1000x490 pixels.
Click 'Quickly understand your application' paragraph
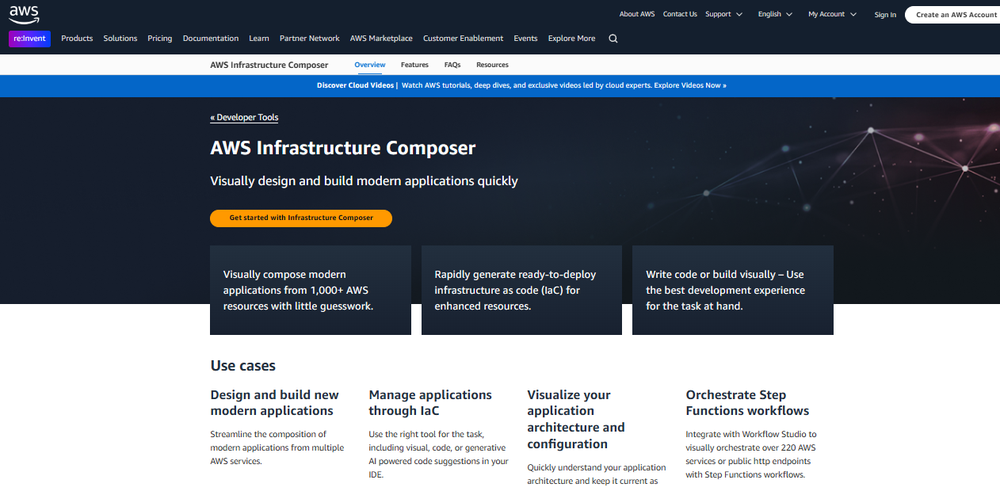(x=596, y=474)
